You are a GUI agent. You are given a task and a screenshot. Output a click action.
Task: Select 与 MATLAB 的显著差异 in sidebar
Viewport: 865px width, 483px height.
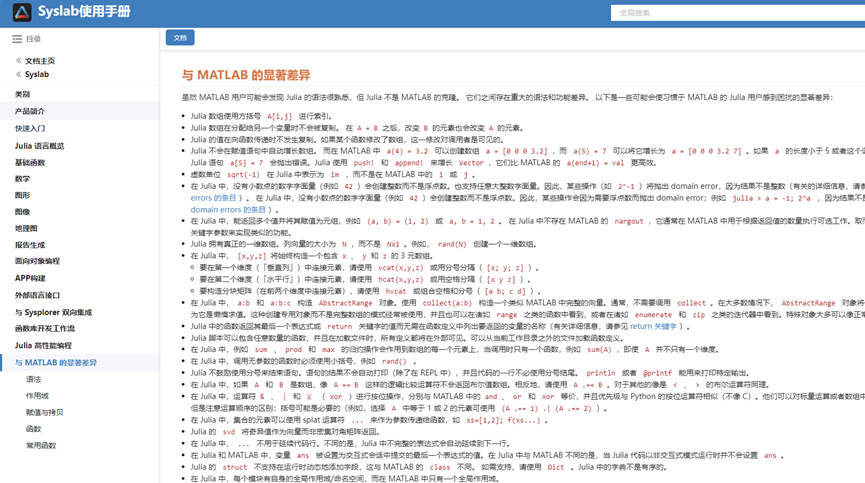click(56, 362)
